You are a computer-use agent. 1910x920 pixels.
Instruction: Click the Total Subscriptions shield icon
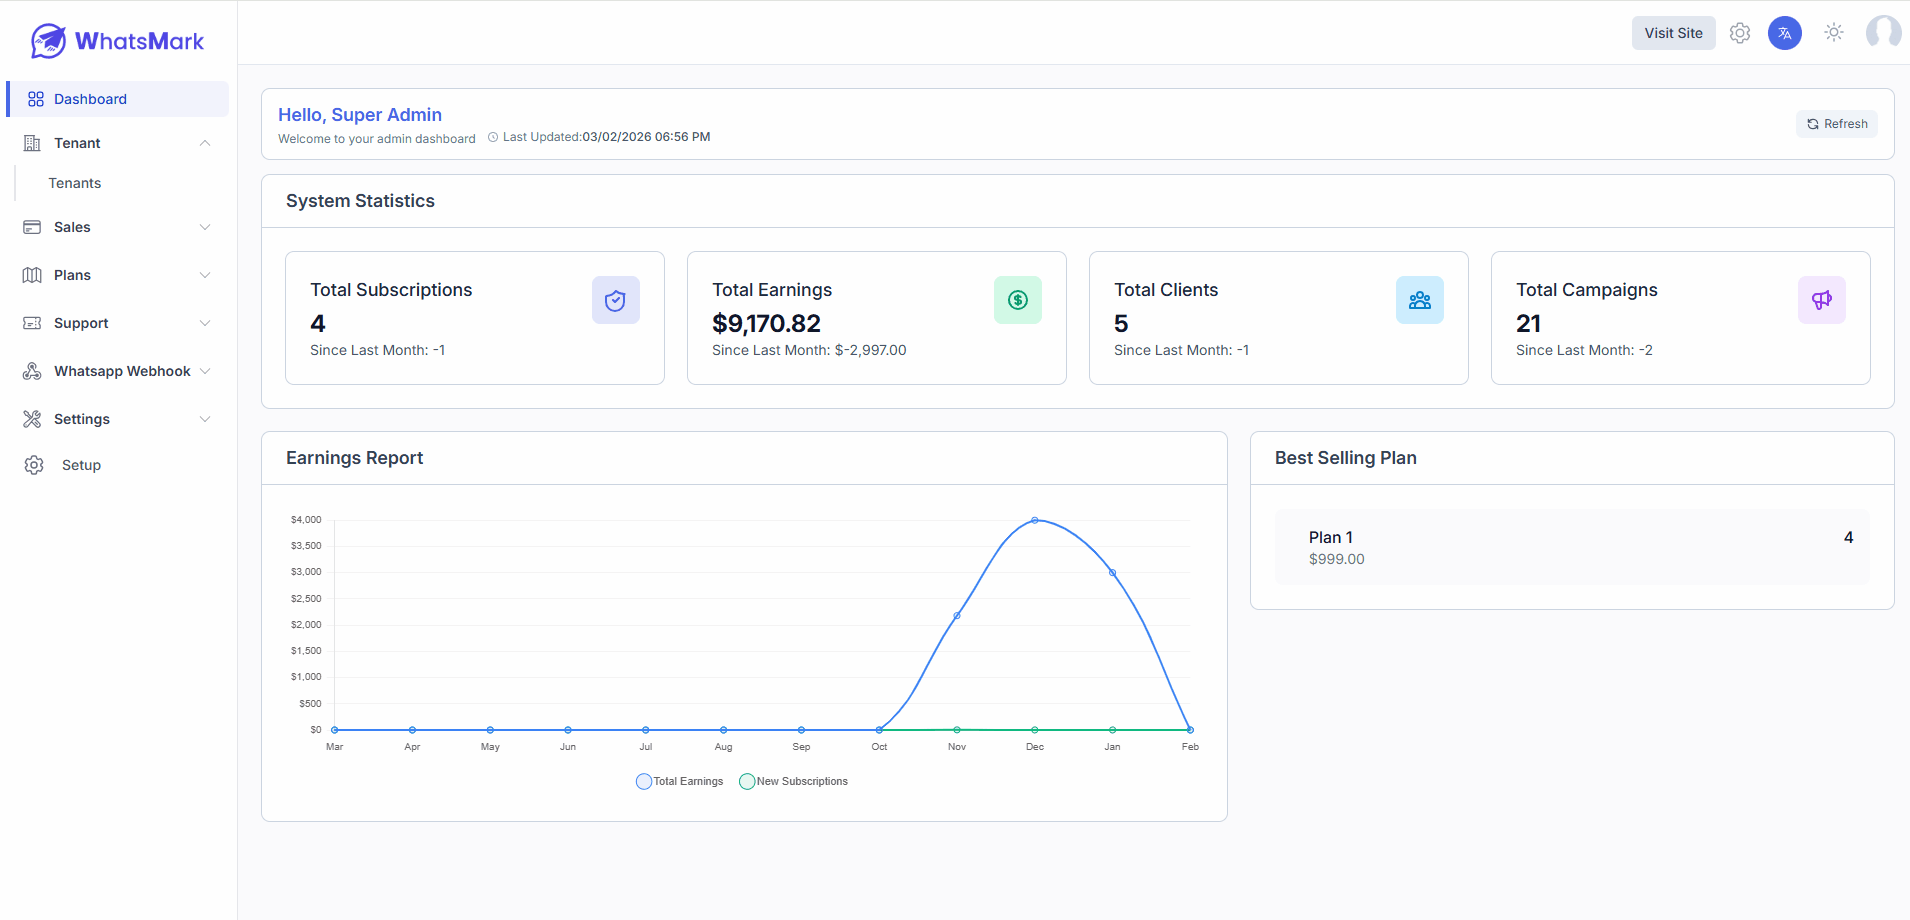tap(615, 300)
